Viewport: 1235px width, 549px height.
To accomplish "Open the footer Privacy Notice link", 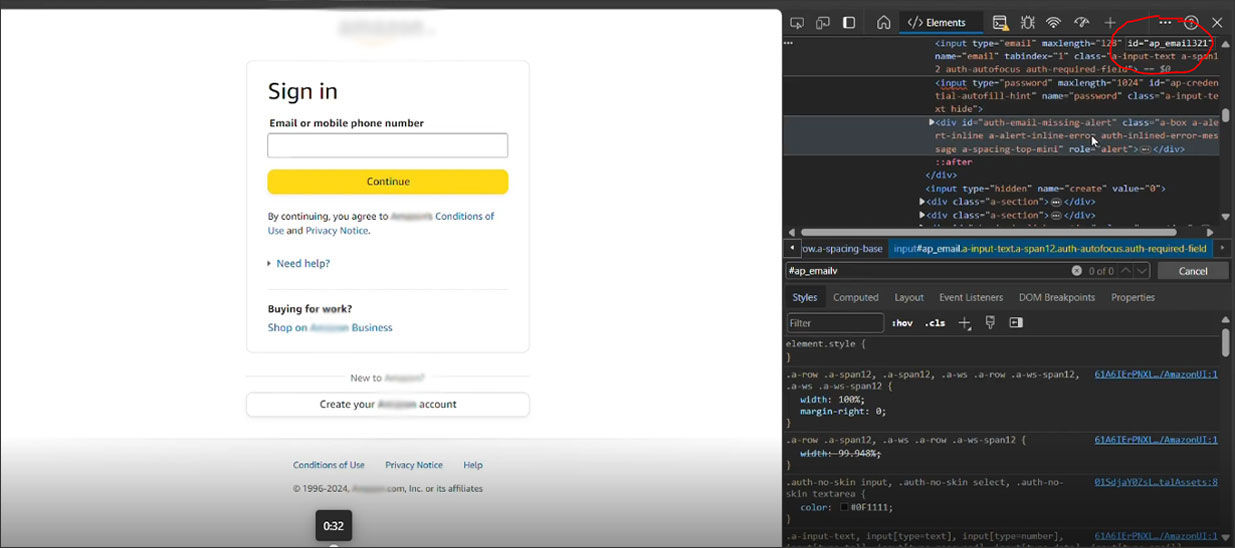I will (414, 465).
